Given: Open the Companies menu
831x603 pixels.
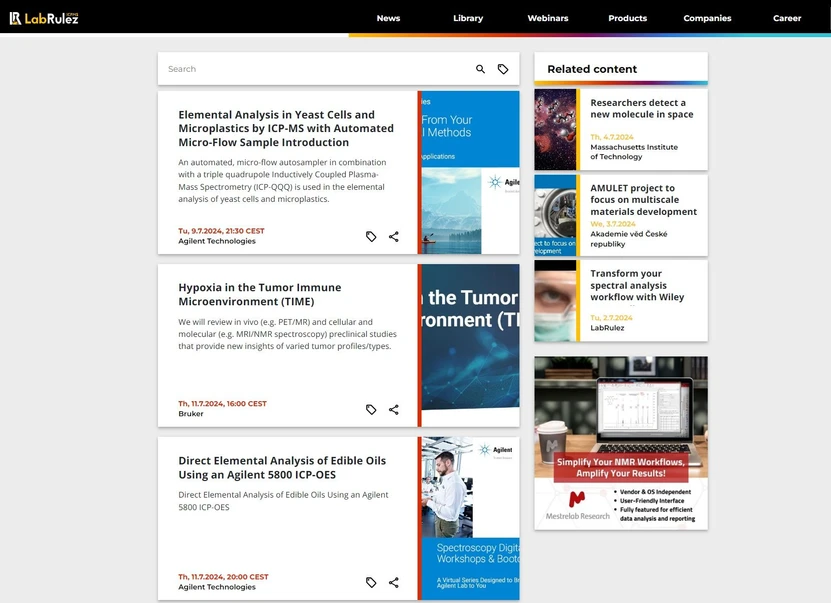Looking at the screenshot, I should coord(707,18).
